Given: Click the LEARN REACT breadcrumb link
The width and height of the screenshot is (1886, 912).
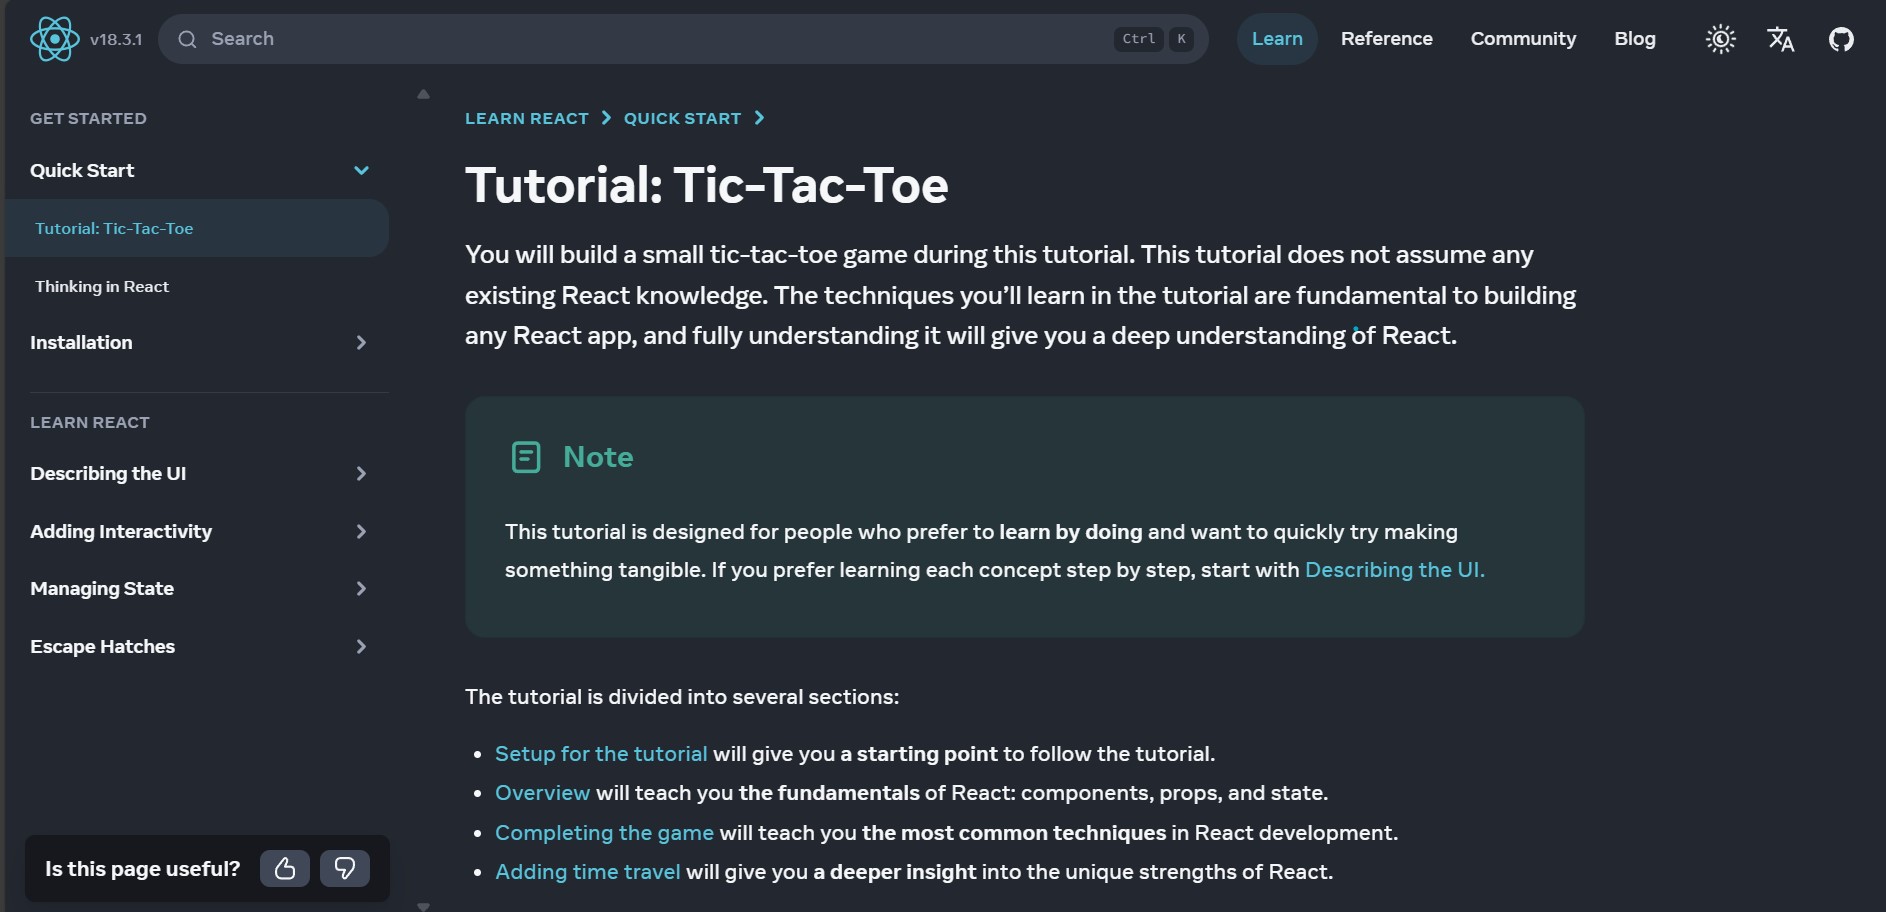Looking at the screenshot, I should click(527, 118).
